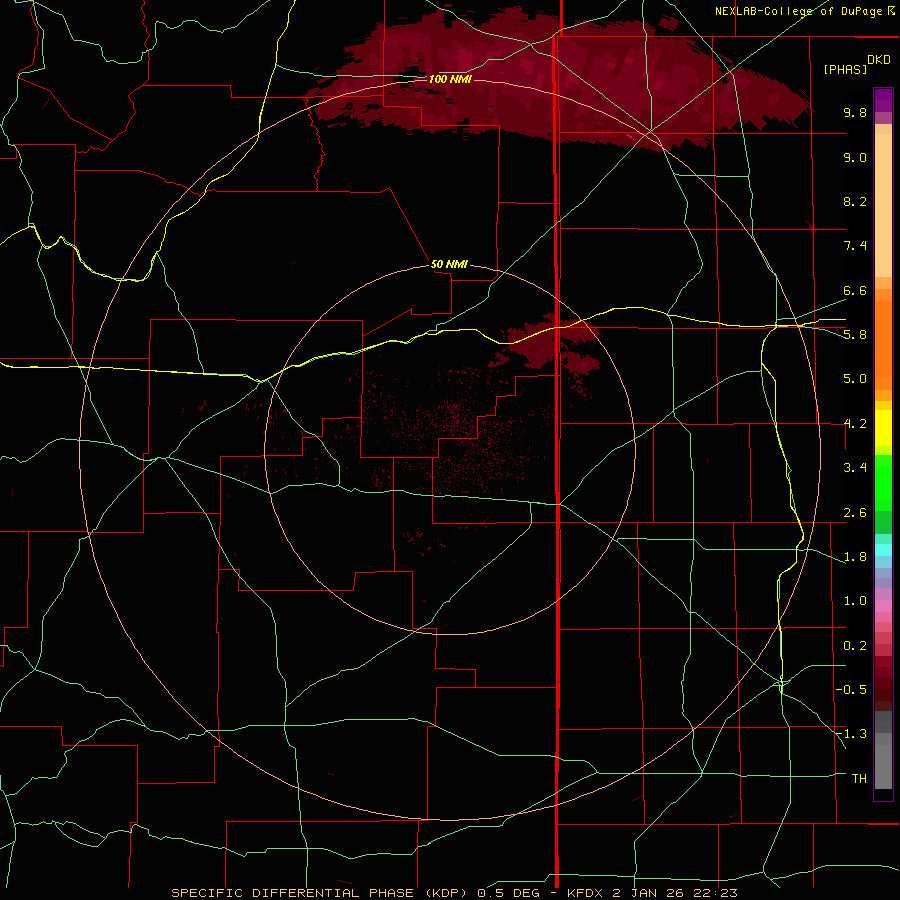Click the TH threshold legend label
The height and width of the screenshot is (900, 900).
coord(859,779)
